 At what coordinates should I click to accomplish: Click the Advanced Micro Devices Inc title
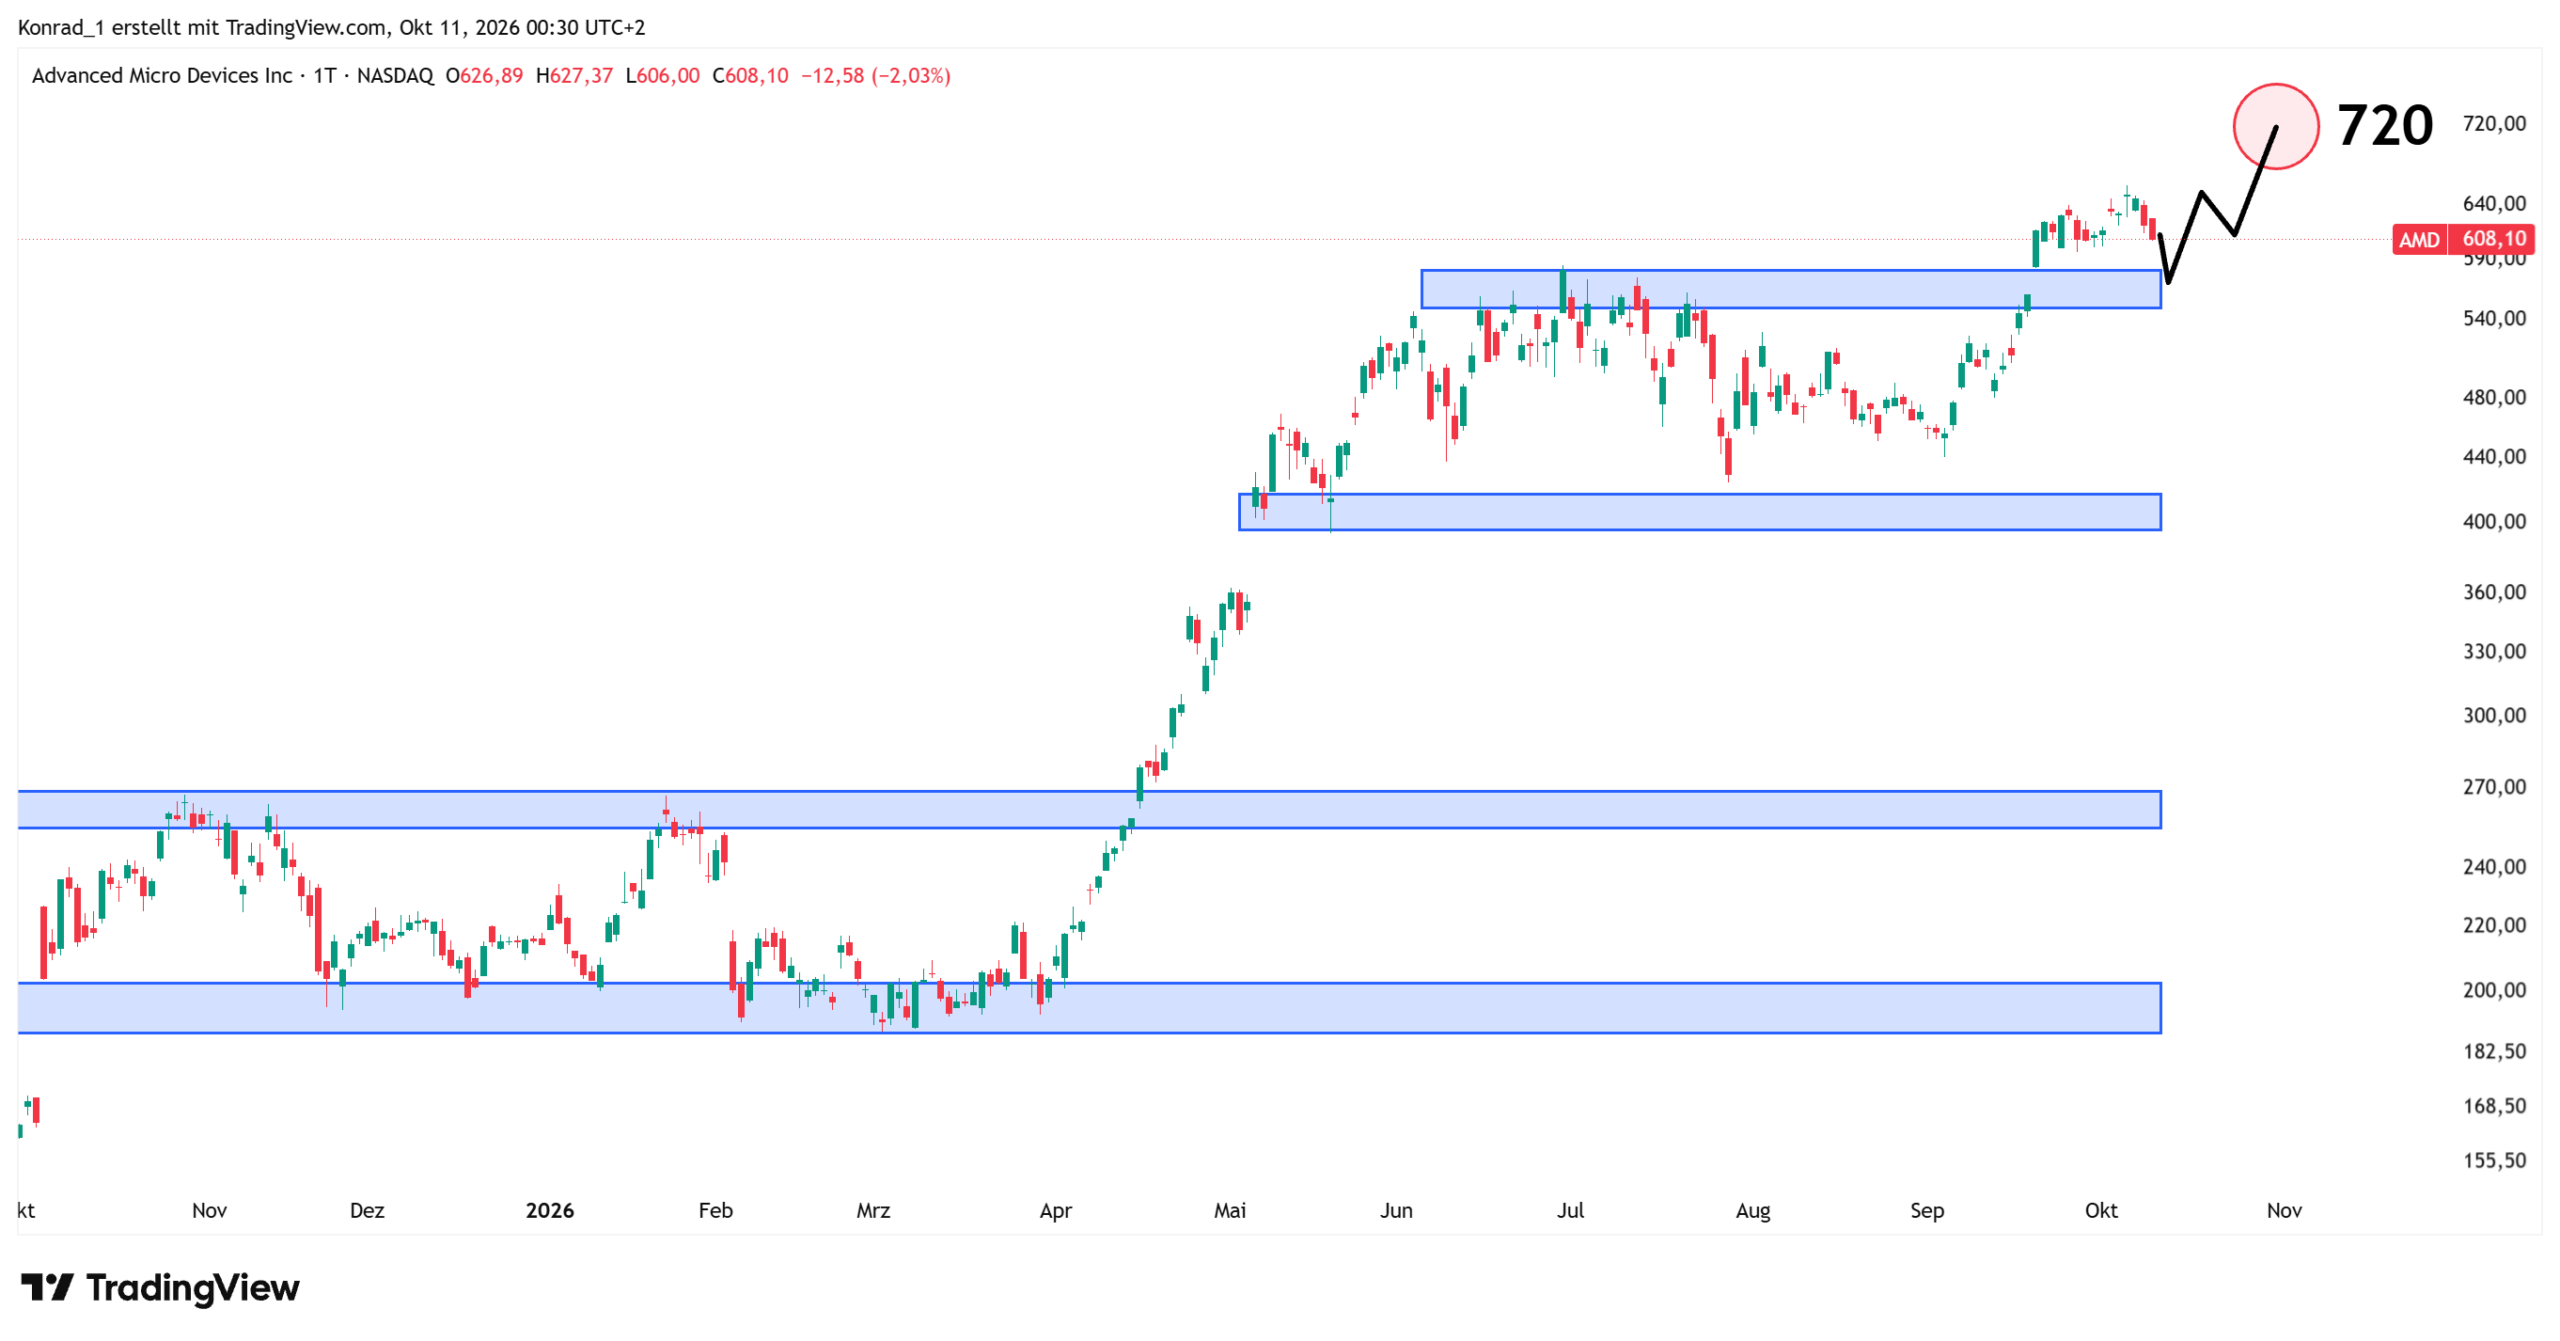point(162,76)
